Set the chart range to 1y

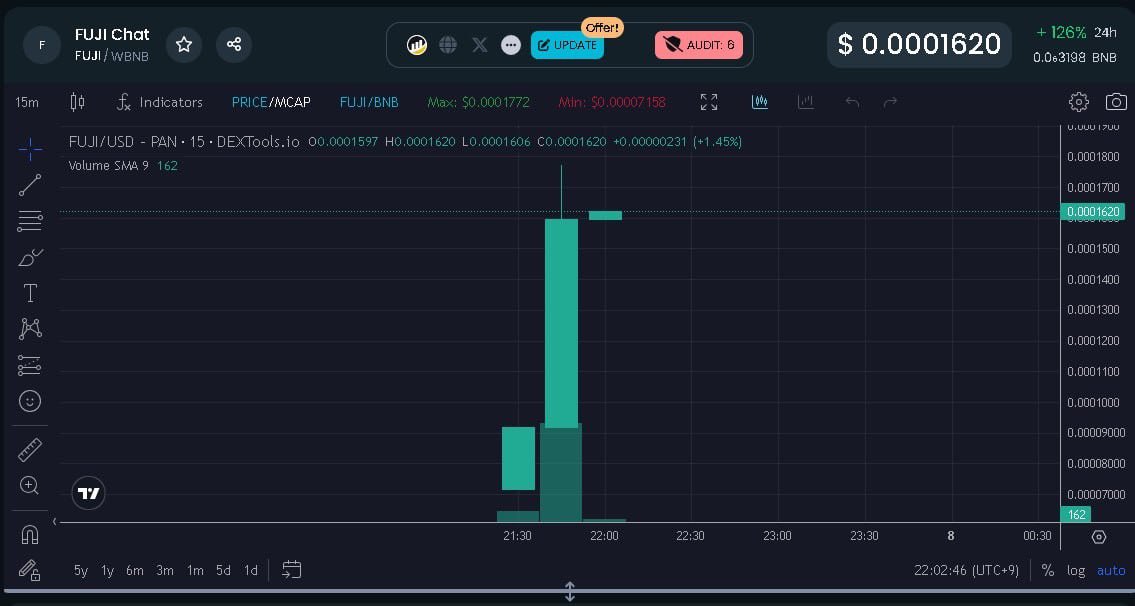pos(107,571)
